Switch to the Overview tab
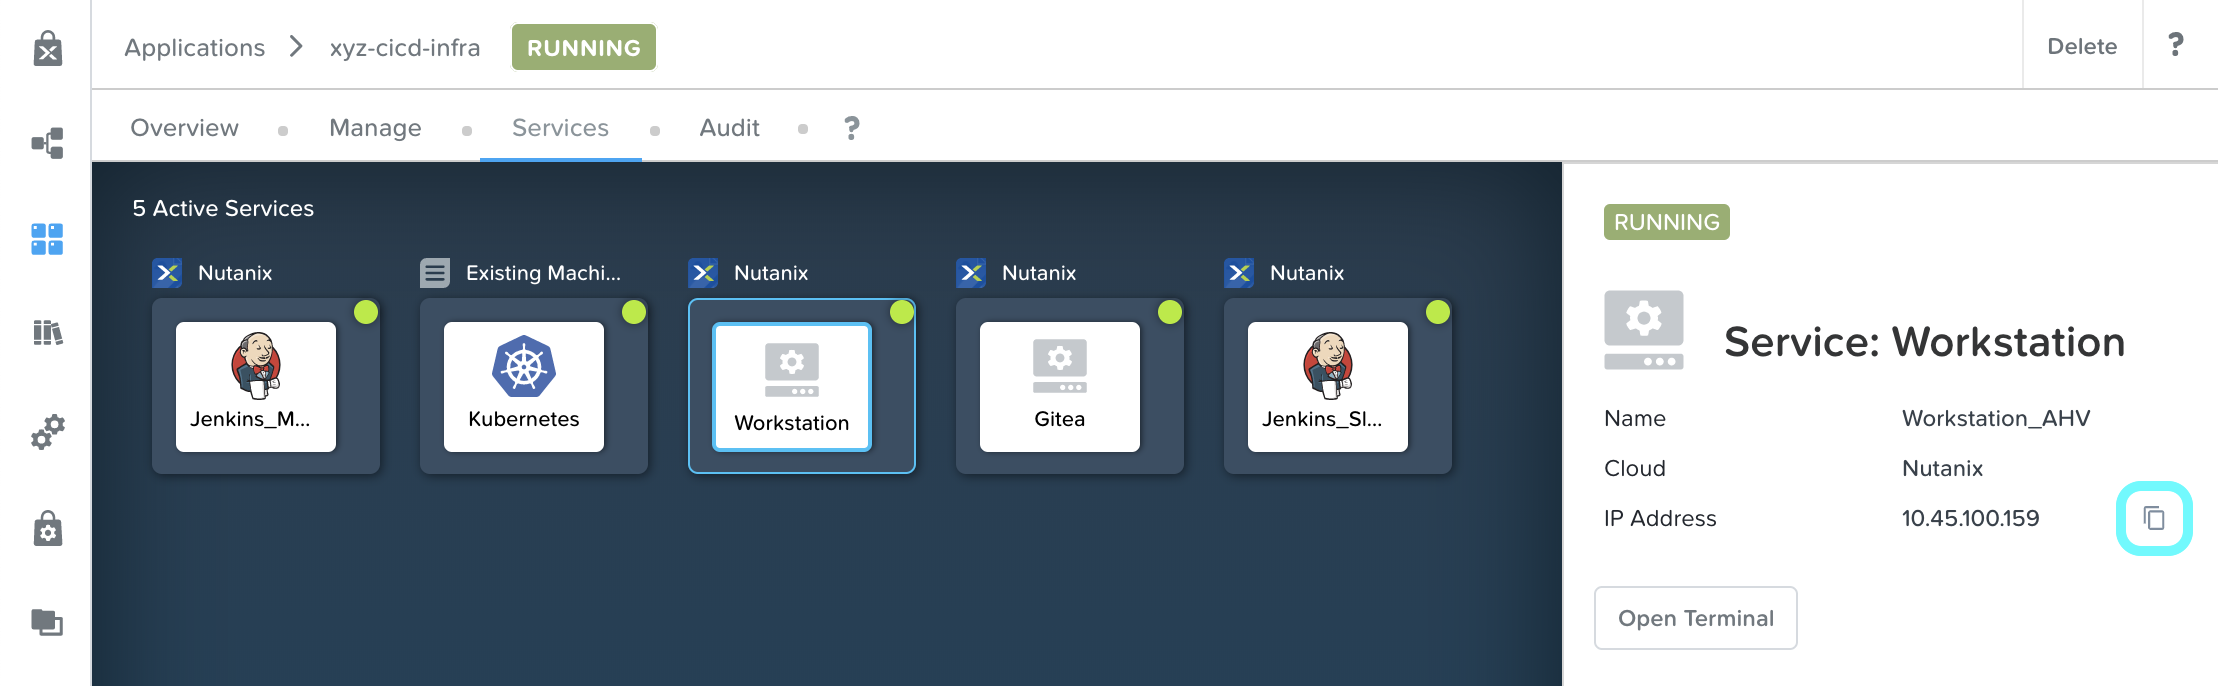 point(185,128)
